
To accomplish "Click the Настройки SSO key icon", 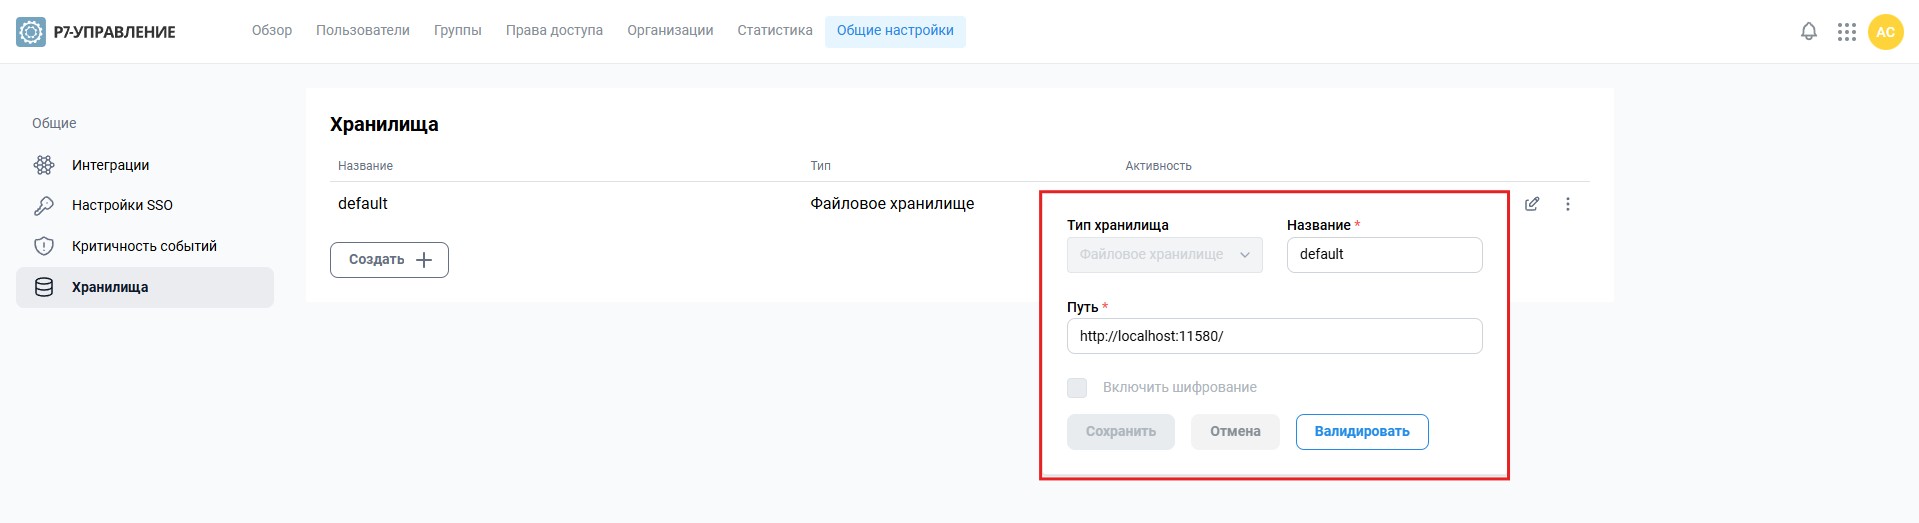I will click(44, 205).
